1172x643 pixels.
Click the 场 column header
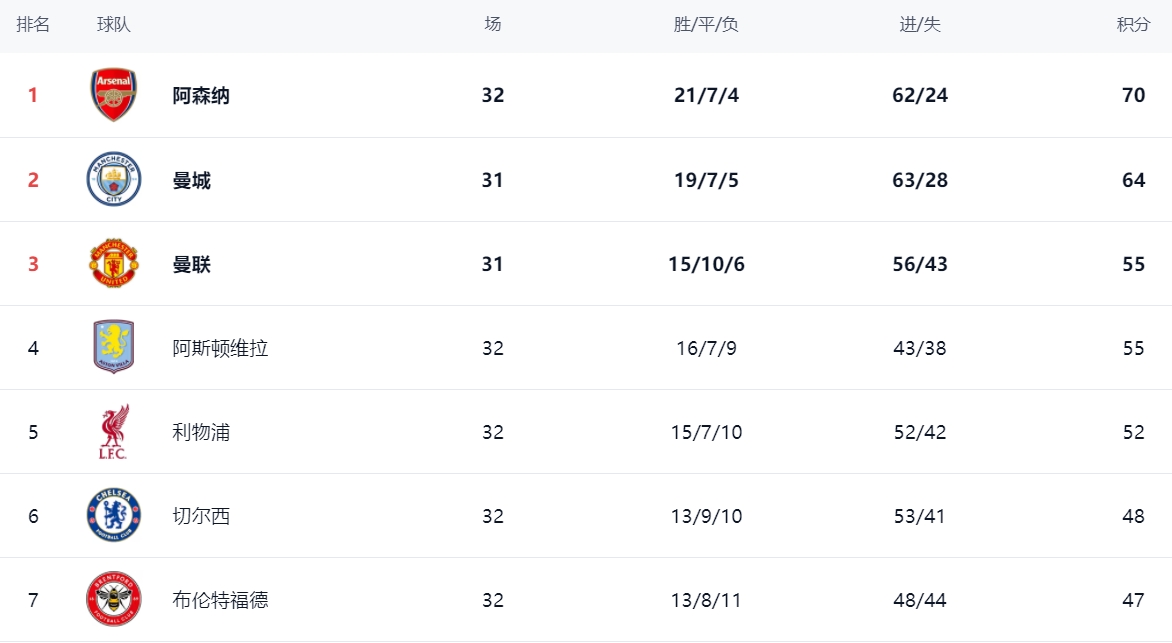[493, 25]
